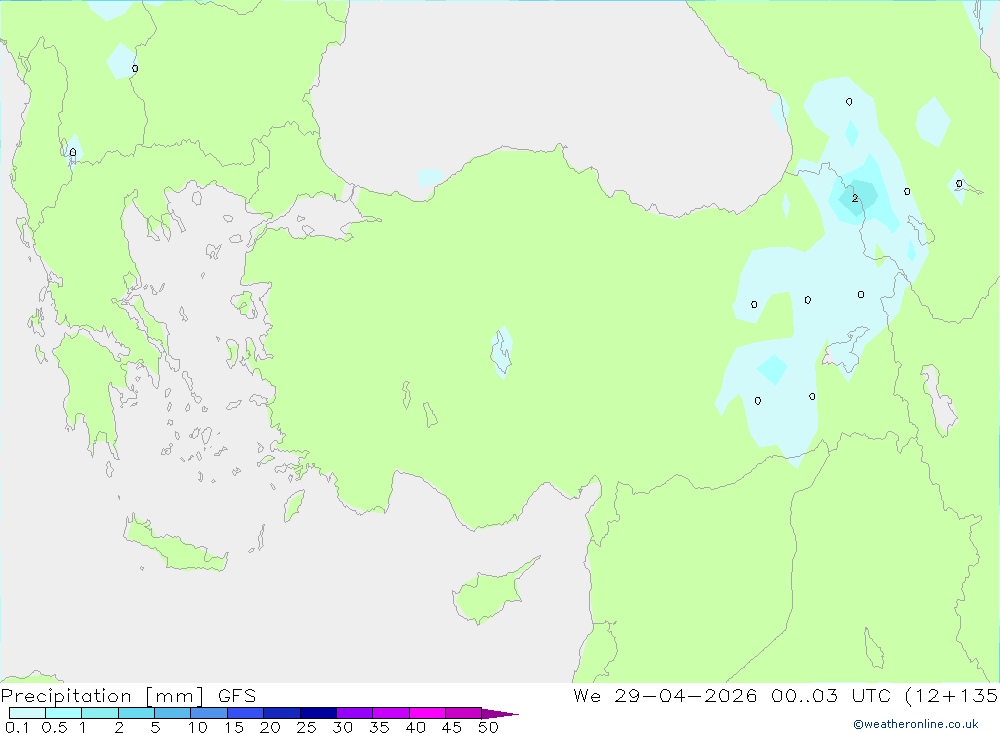
Task: Click the '40' legend scale label
Action: (415, 727)
